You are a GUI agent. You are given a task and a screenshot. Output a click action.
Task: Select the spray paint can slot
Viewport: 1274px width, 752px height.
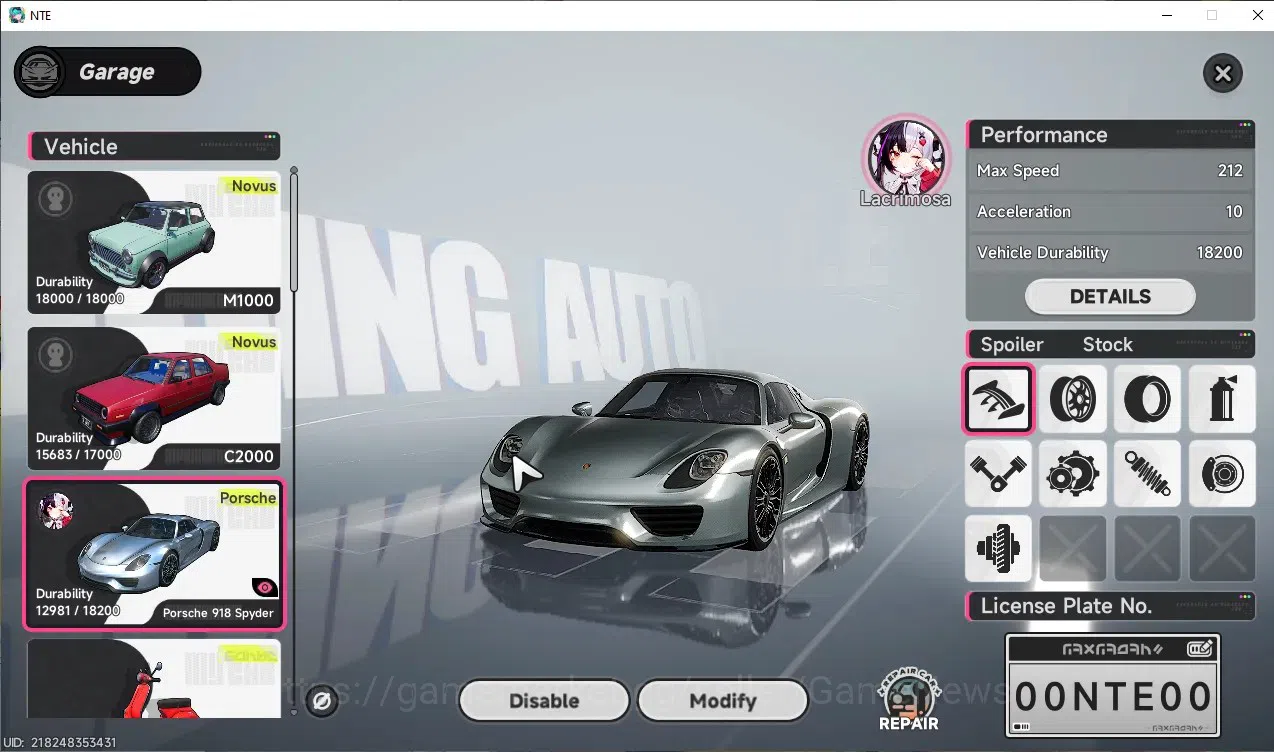pos(1222,398)
